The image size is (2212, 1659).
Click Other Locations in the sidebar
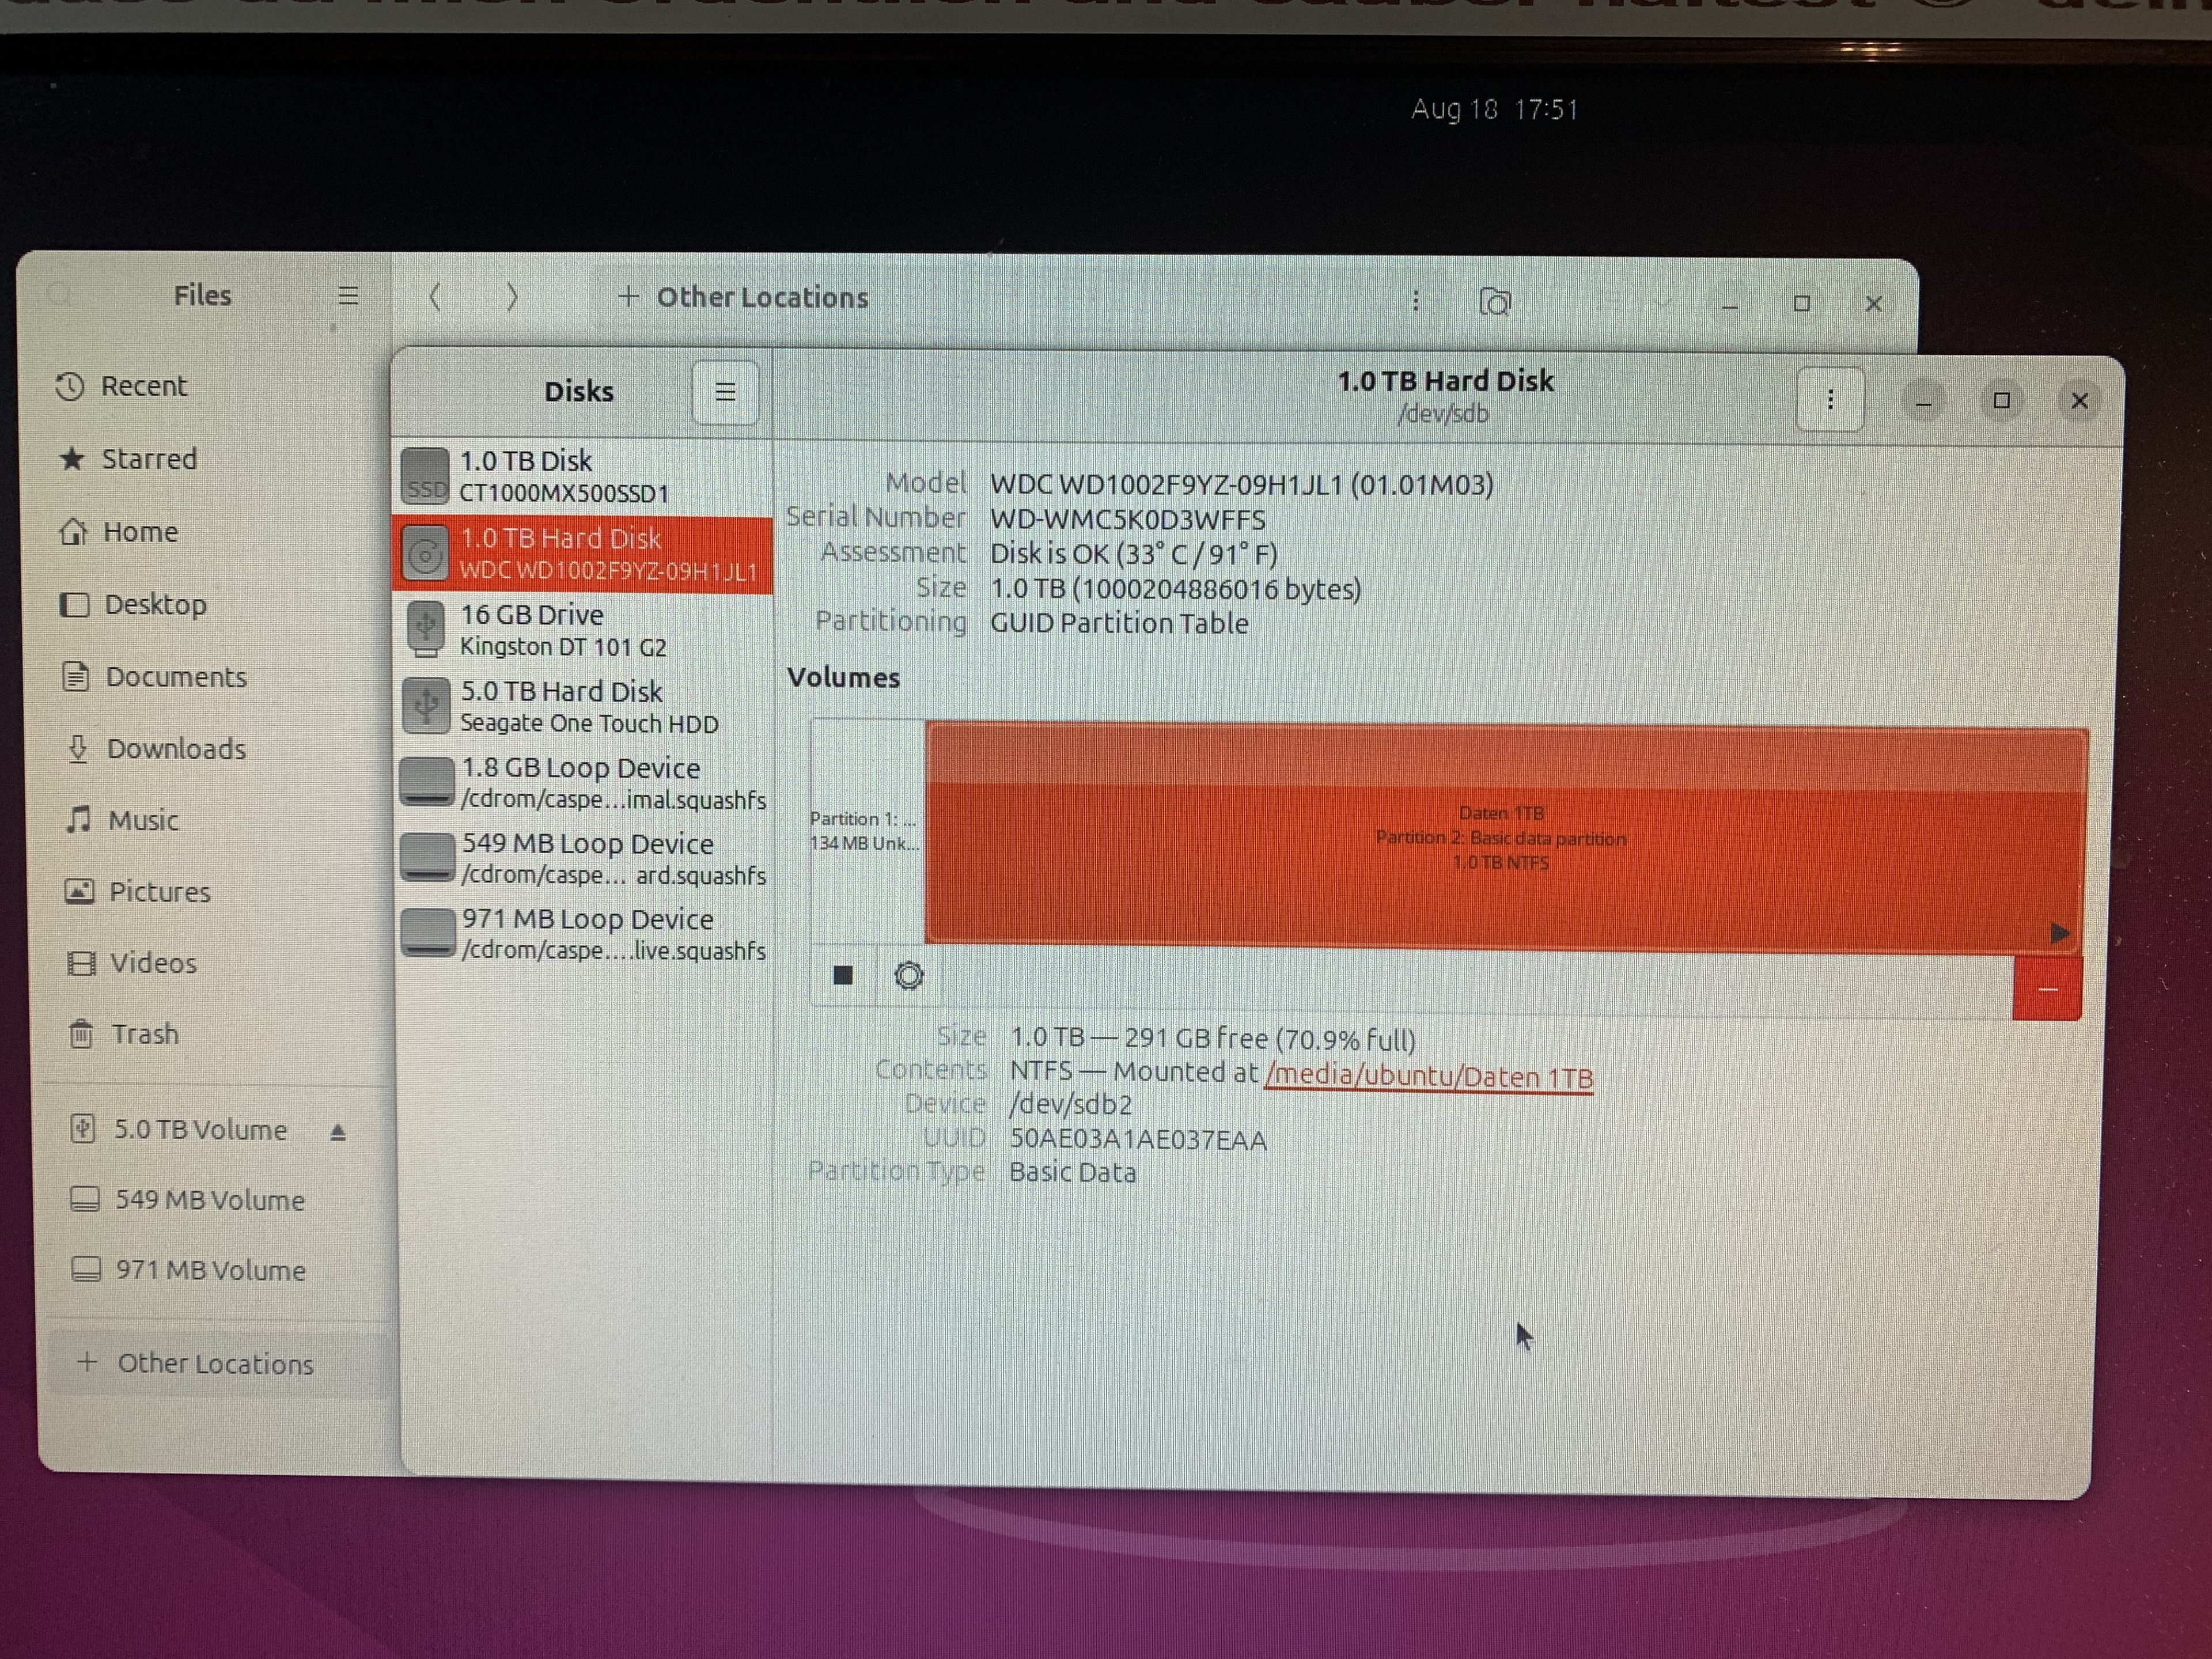pos(214,1364)
